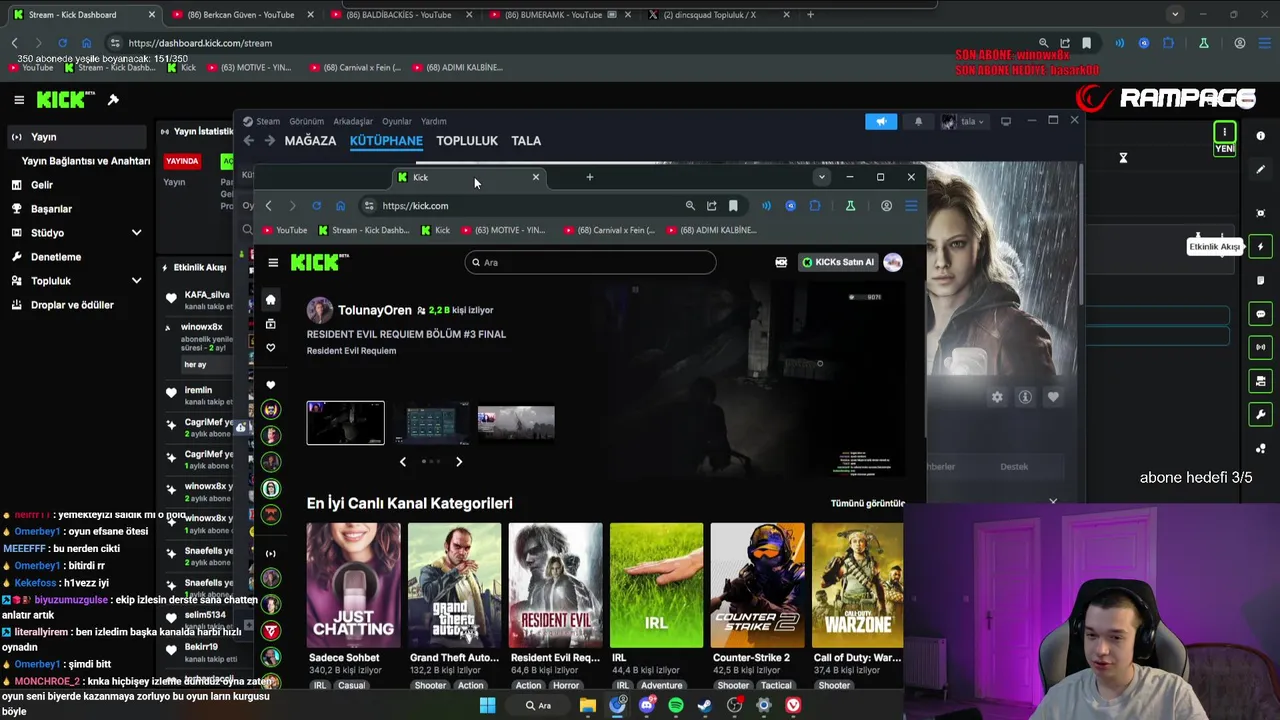Click the KICKs Satın Al button
Viewport: 1280px width, 720px height.
click(838, 262)
